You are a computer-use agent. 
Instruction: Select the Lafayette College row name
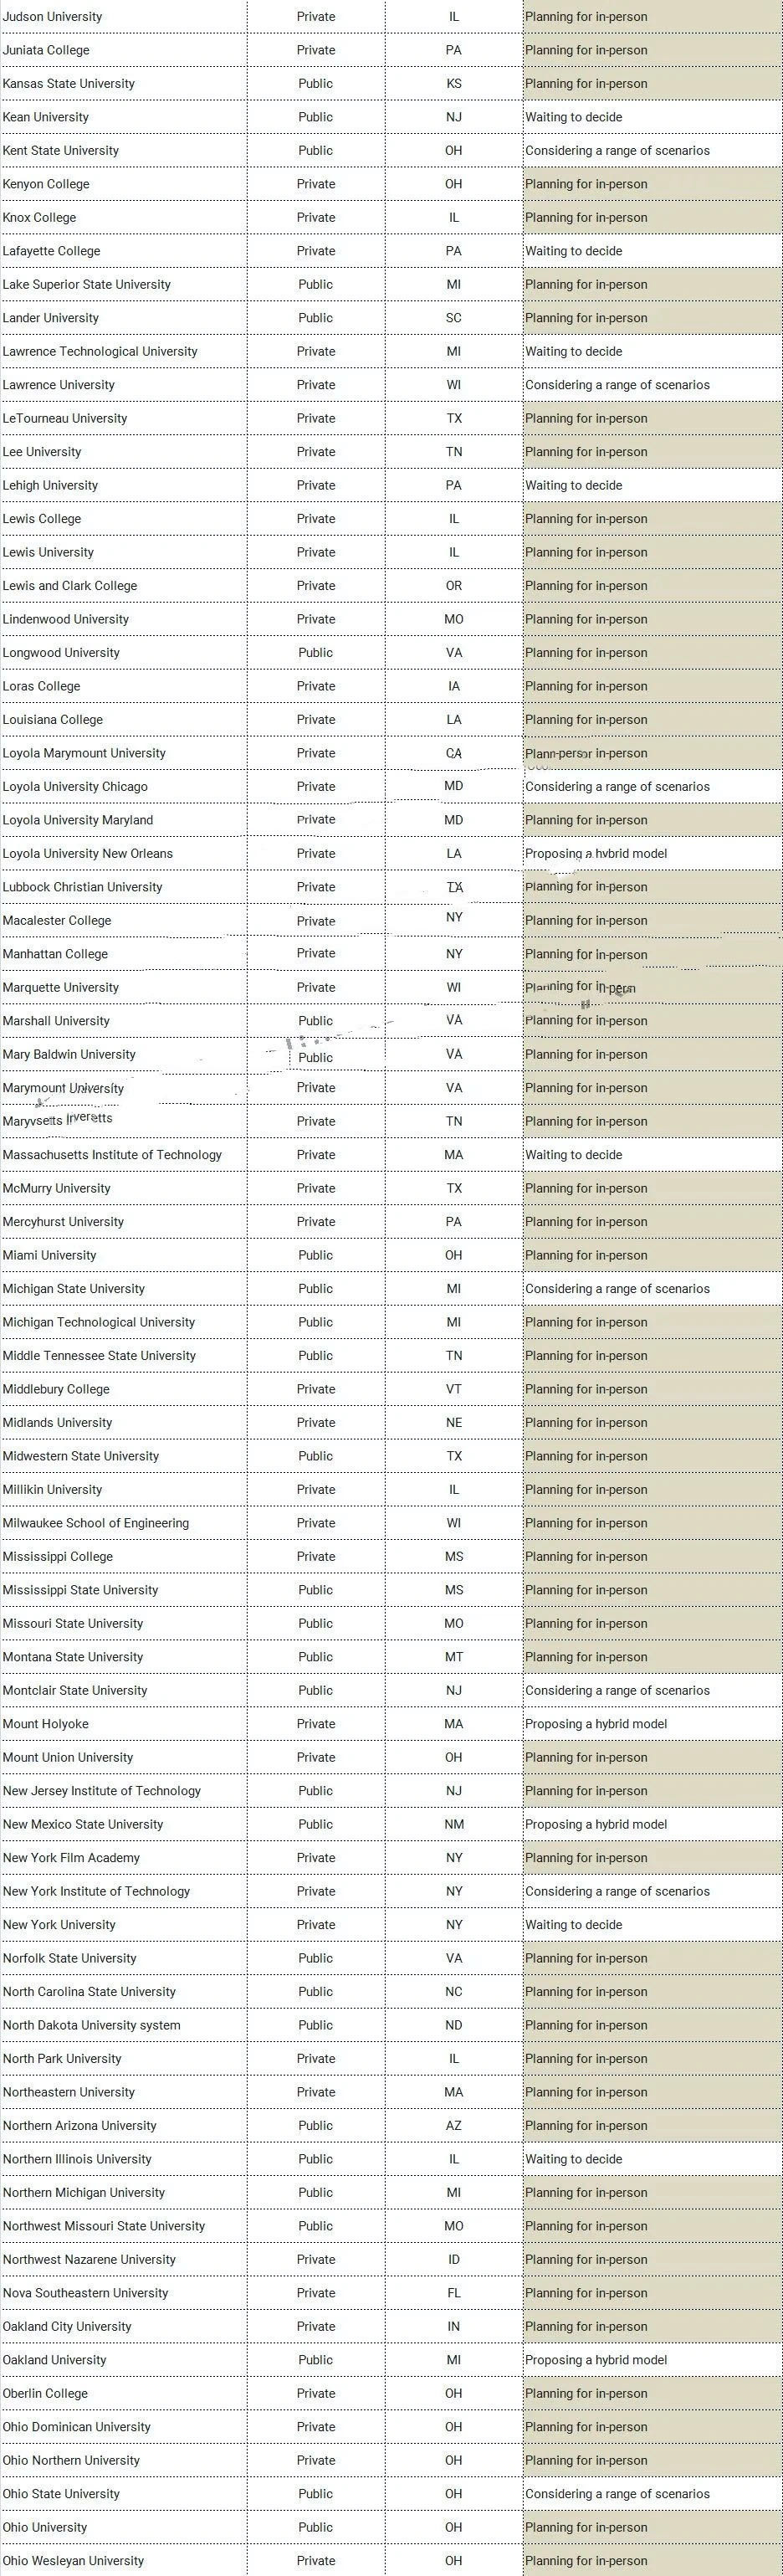(x=51, y=251)
